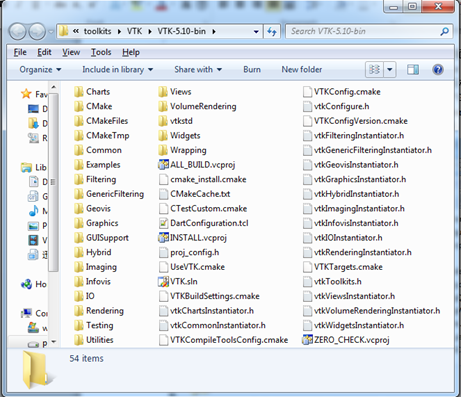Select the ALL_BUILD.vcproj project icon
Viewport: 461px width, 397px height.
click(163, 165)
